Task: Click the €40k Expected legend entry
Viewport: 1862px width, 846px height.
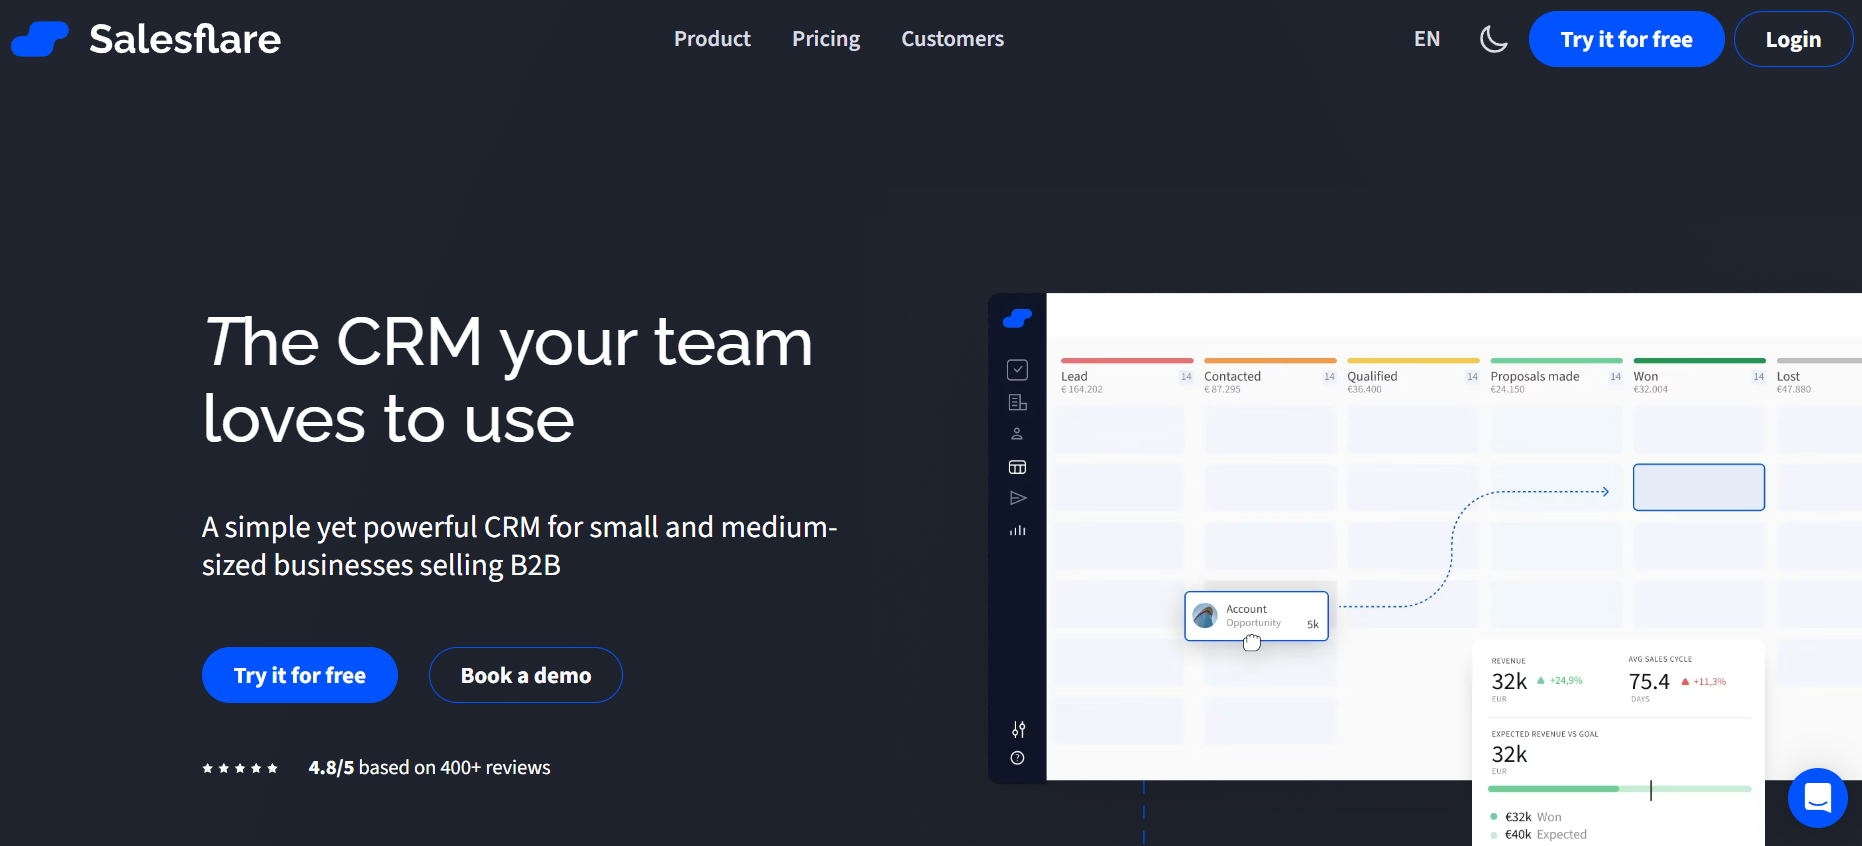Action: tap(1538, 835)
